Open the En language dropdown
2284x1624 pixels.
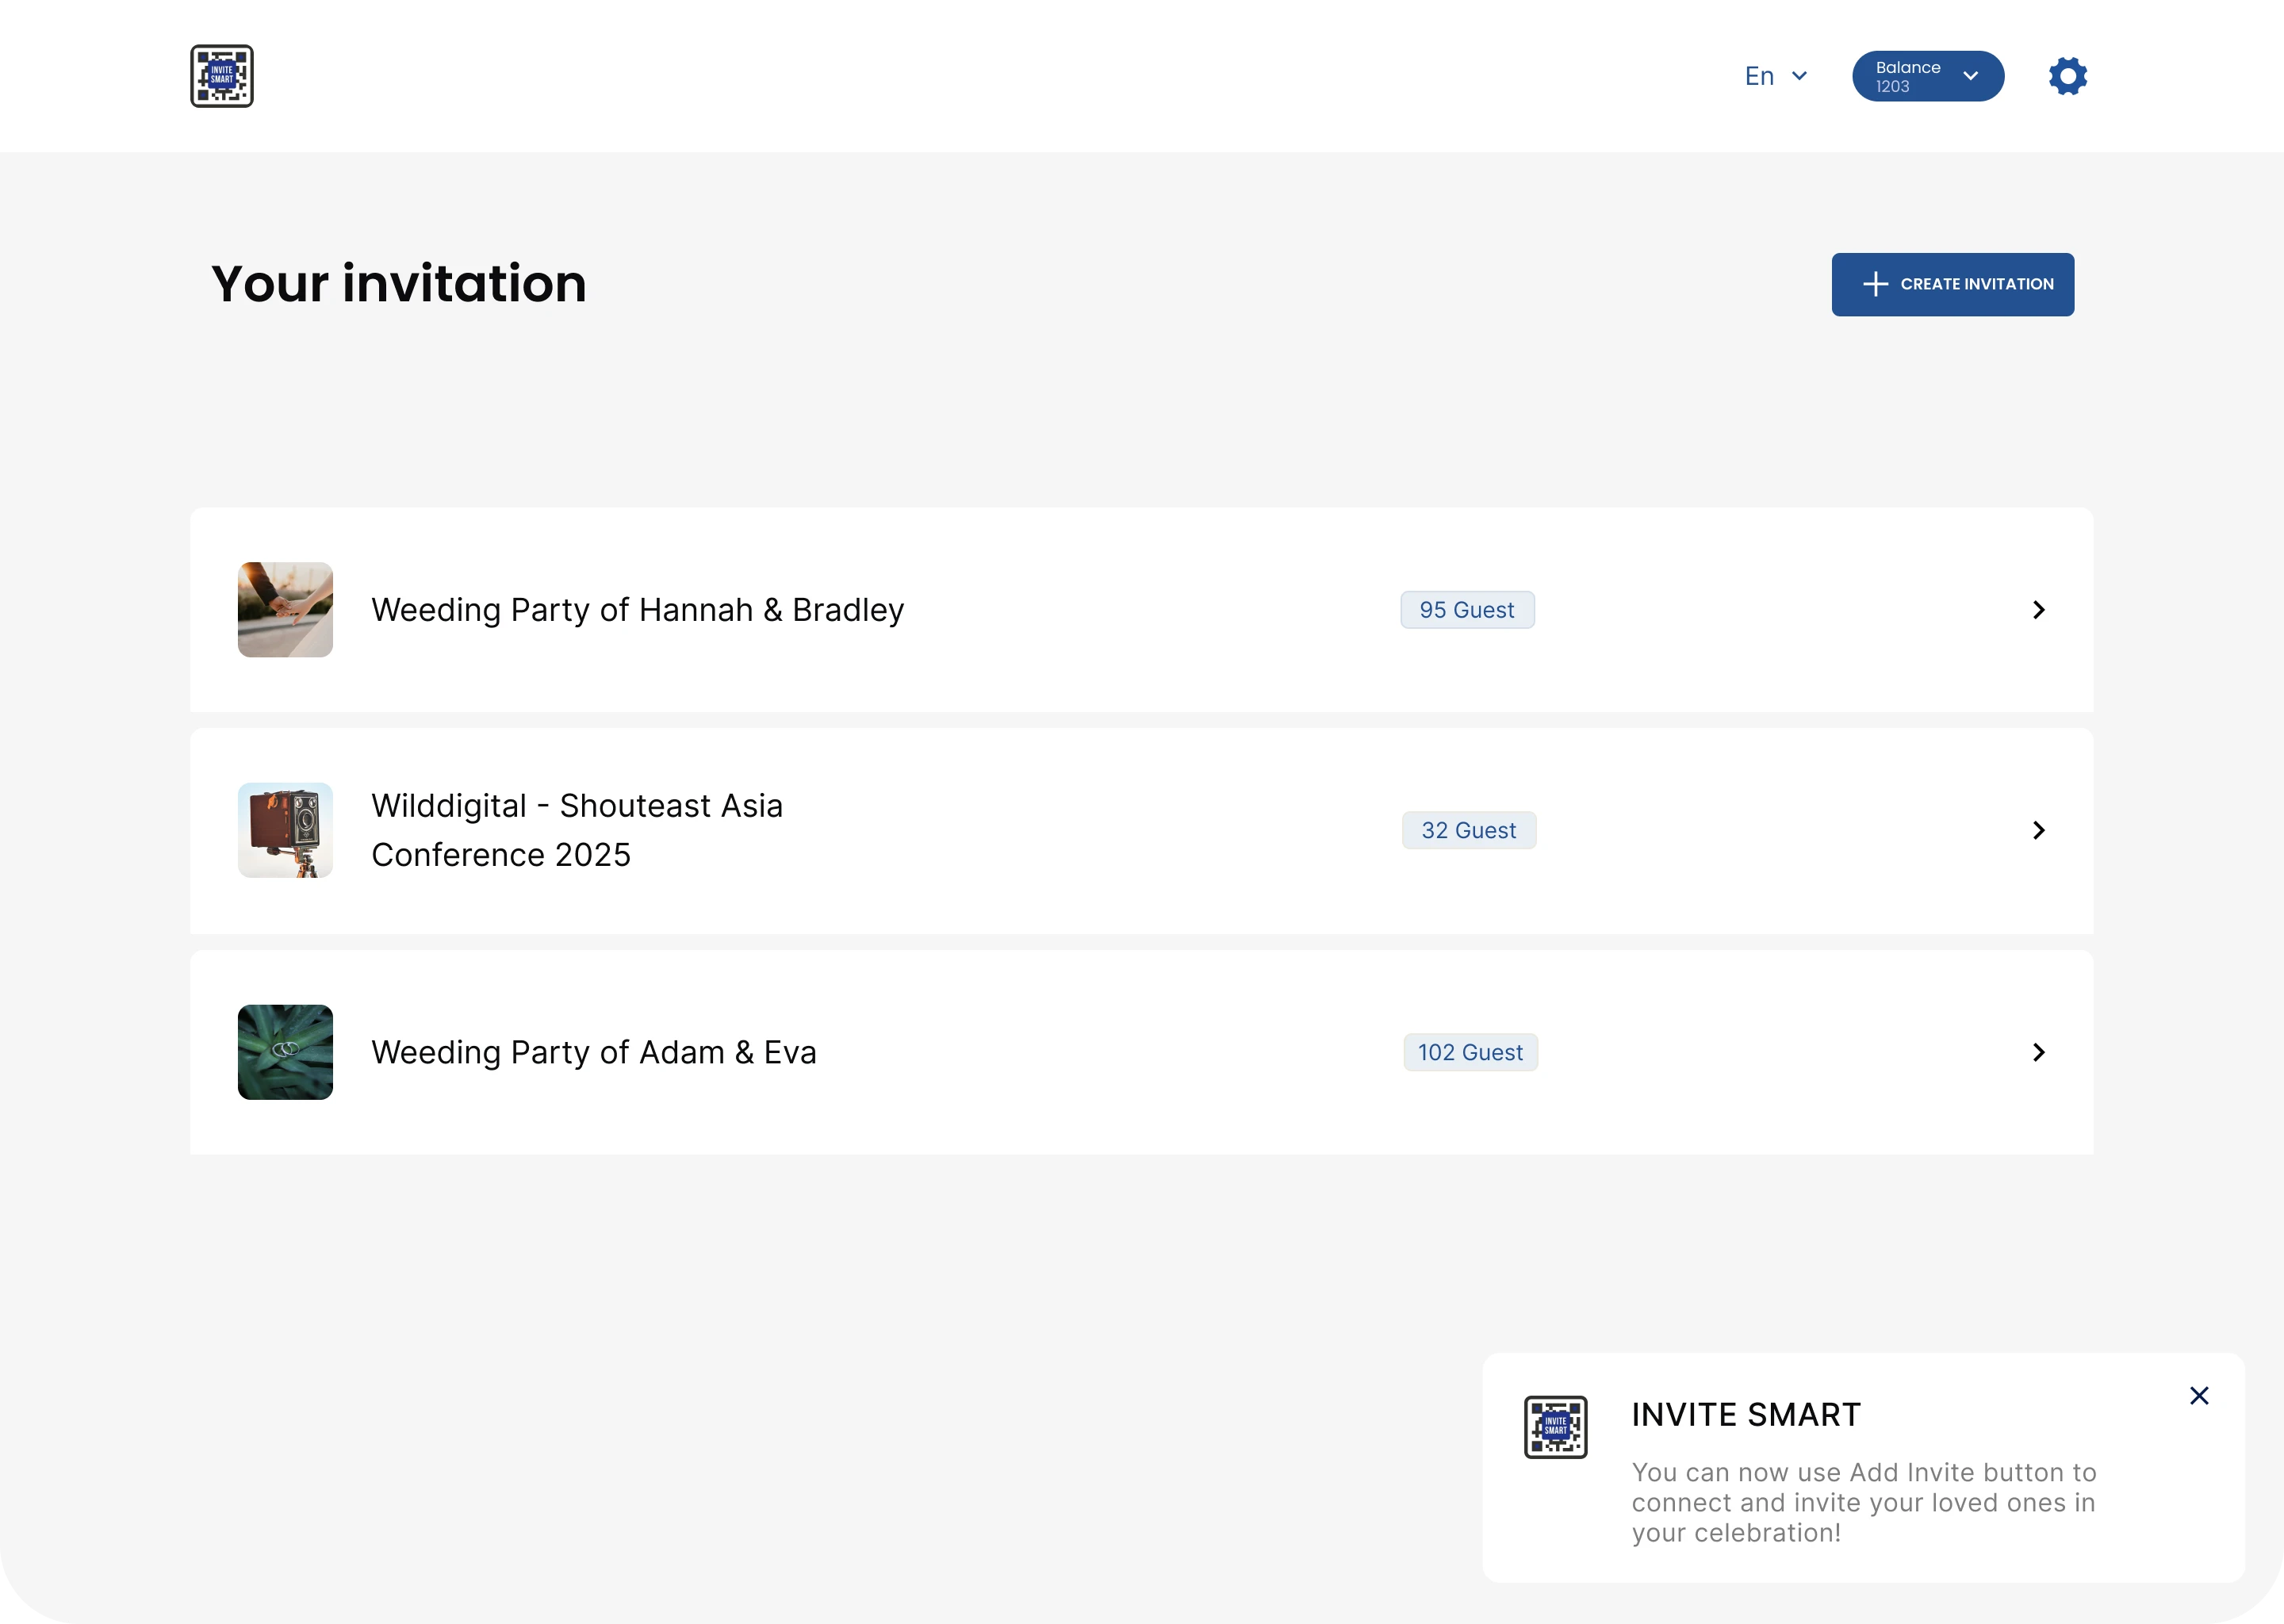tap(1775, 76)
